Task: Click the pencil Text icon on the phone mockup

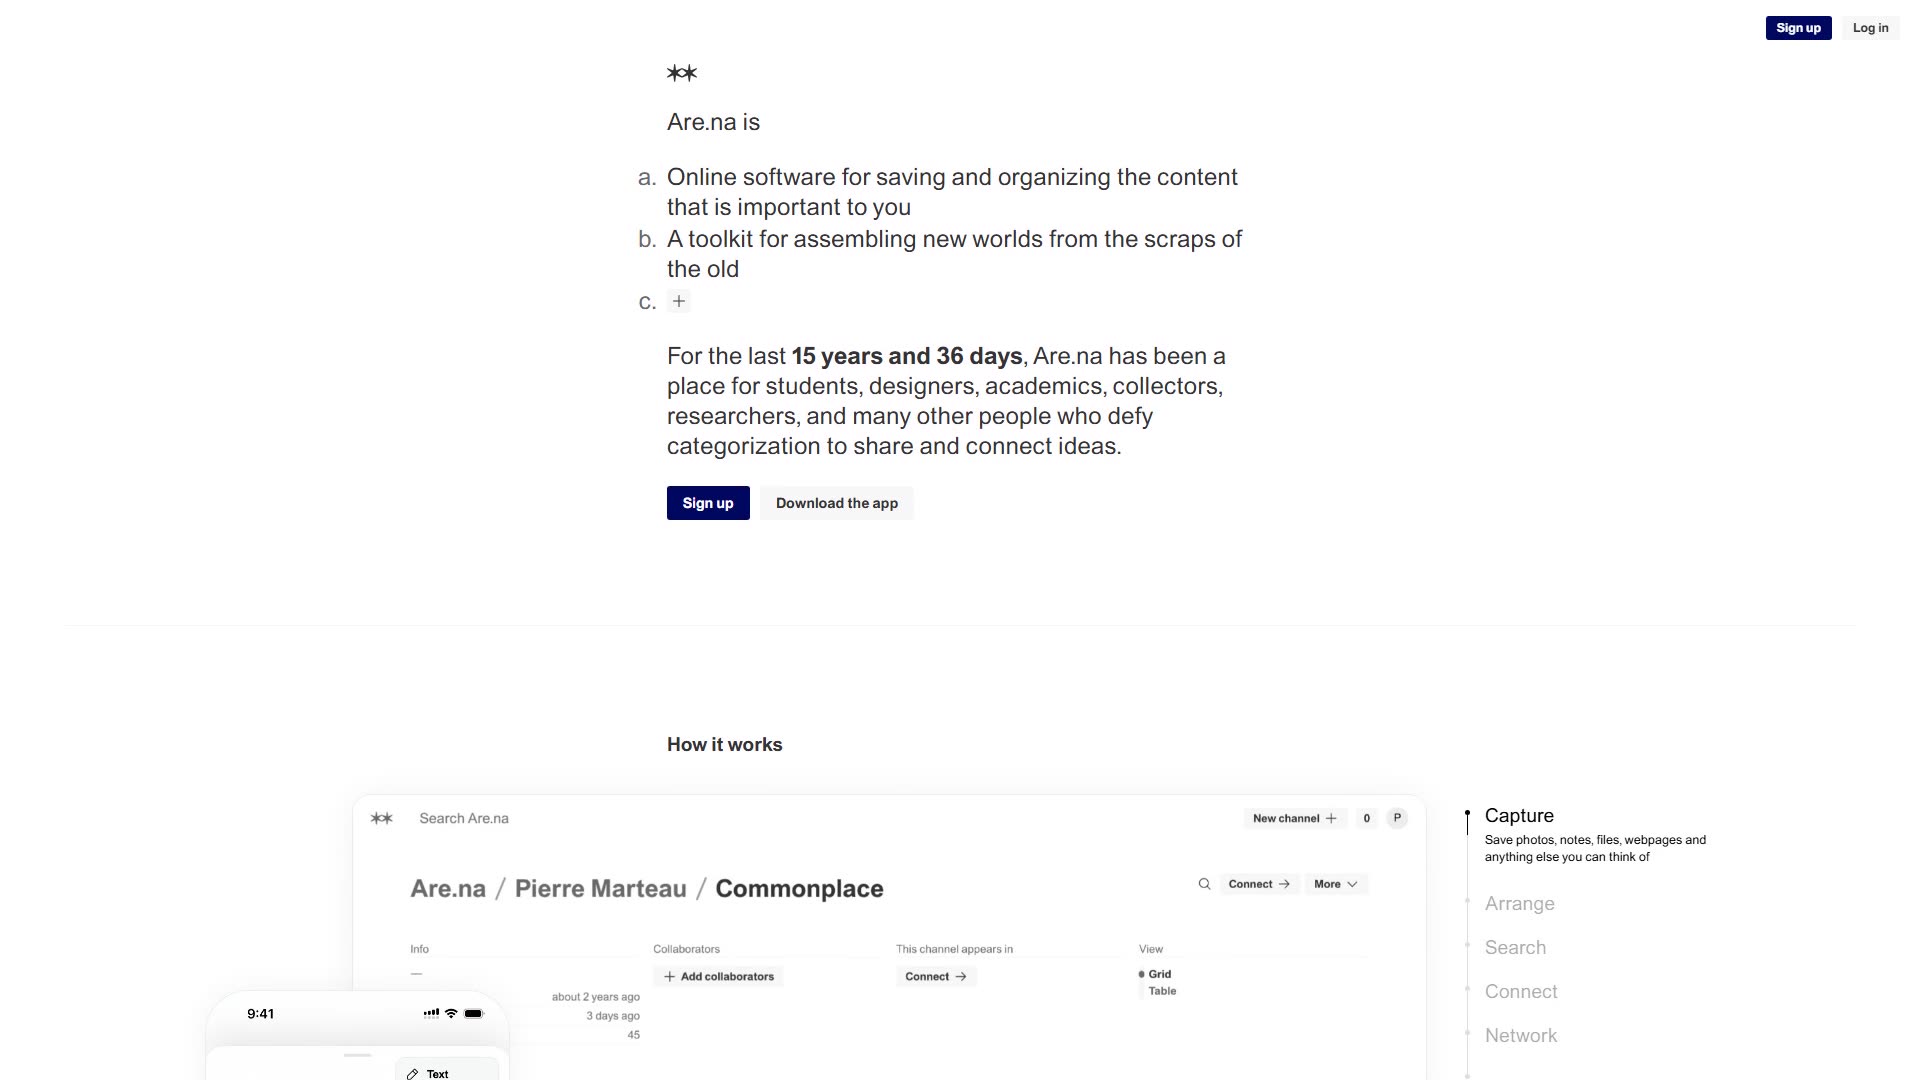Action: (x=412, y=1074)
